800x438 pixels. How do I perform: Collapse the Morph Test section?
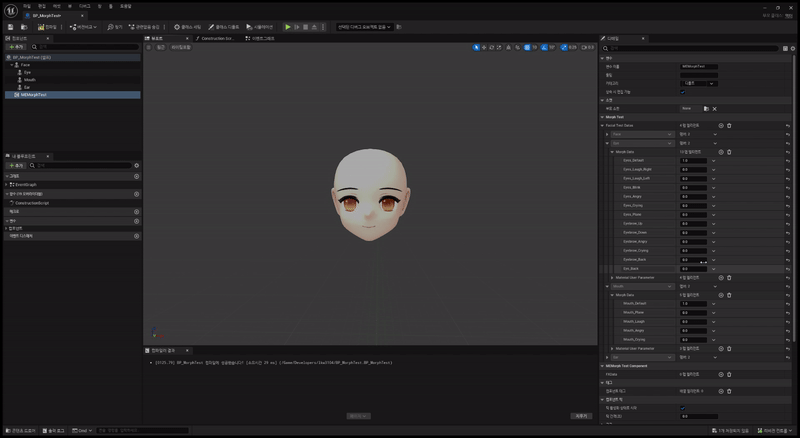(x=601, y=116)
